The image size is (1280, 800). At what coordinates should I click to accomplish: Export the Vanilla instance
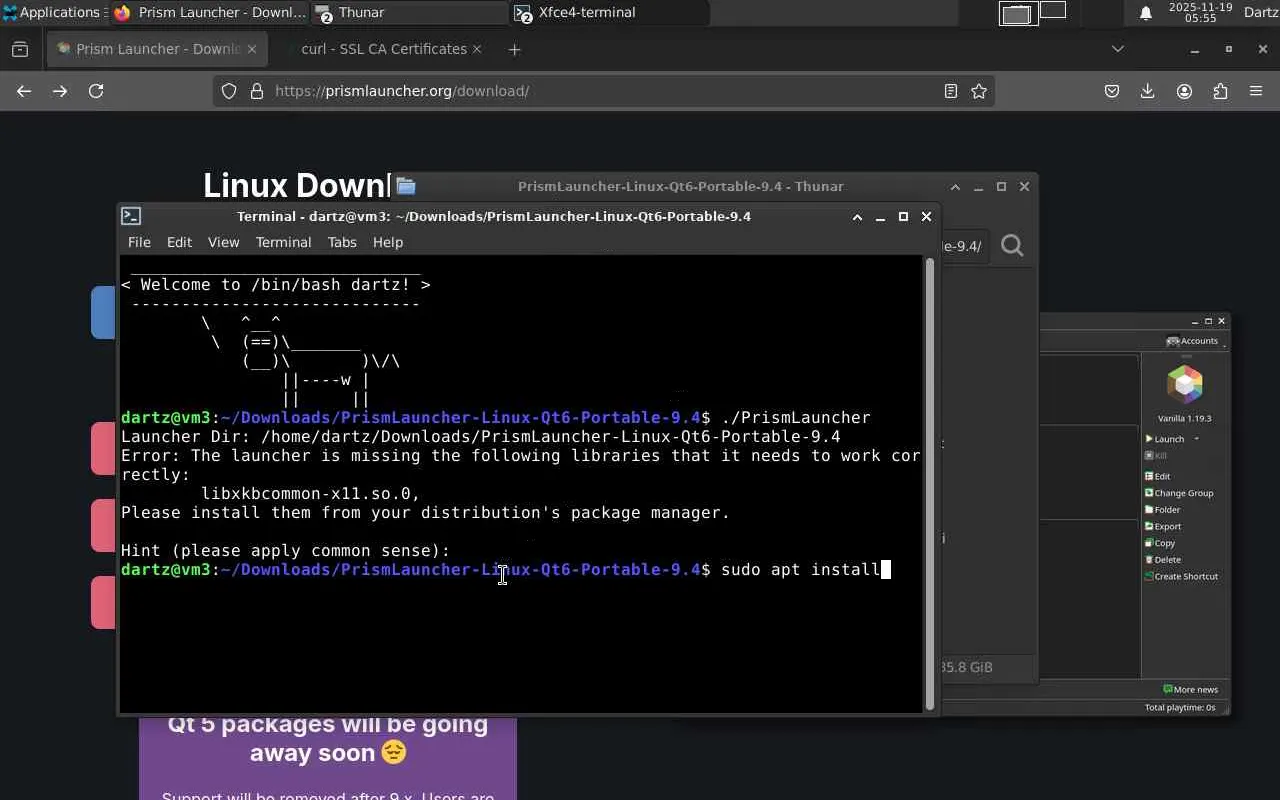point(1163,526)
